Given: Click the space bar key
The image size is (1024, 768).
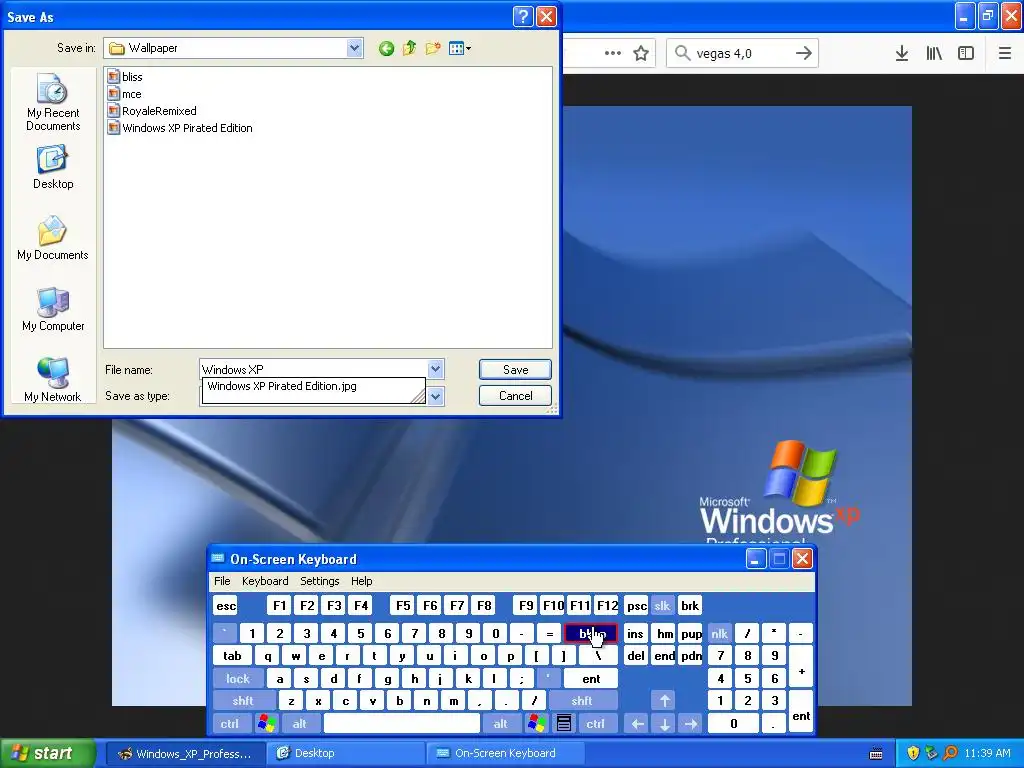Looking at the screenshot, I should pyautogui.click(x=402, y=724).
